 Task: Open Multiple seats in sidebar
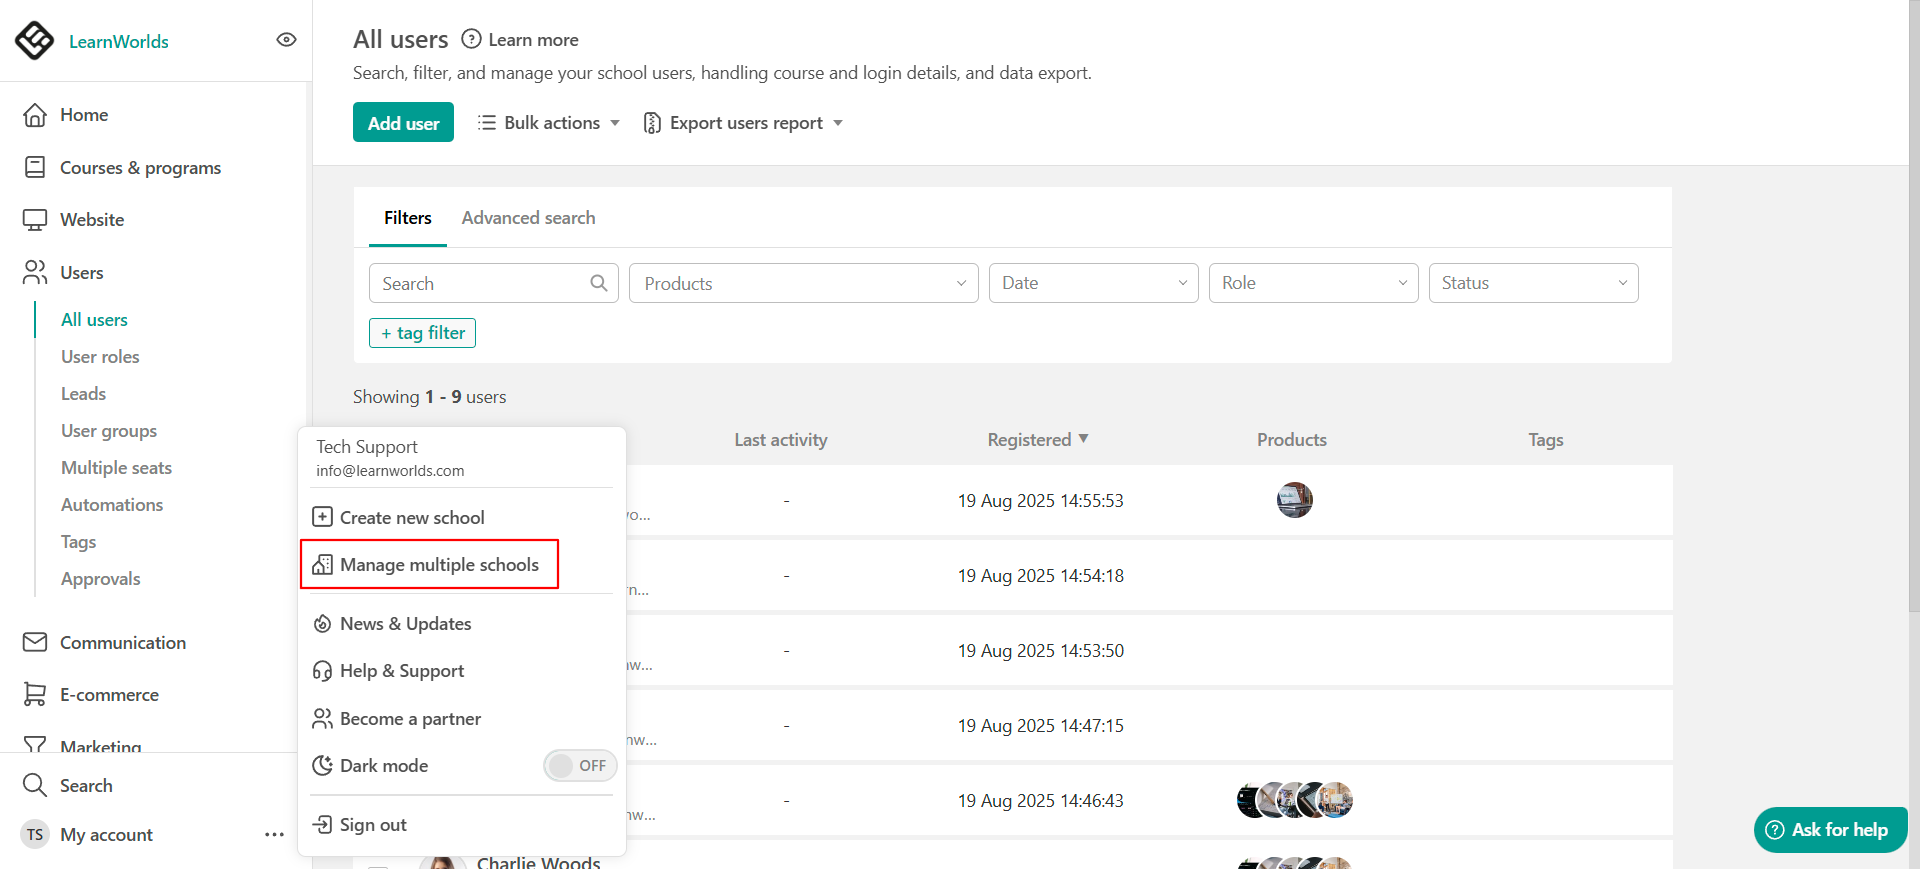point(116,467)
